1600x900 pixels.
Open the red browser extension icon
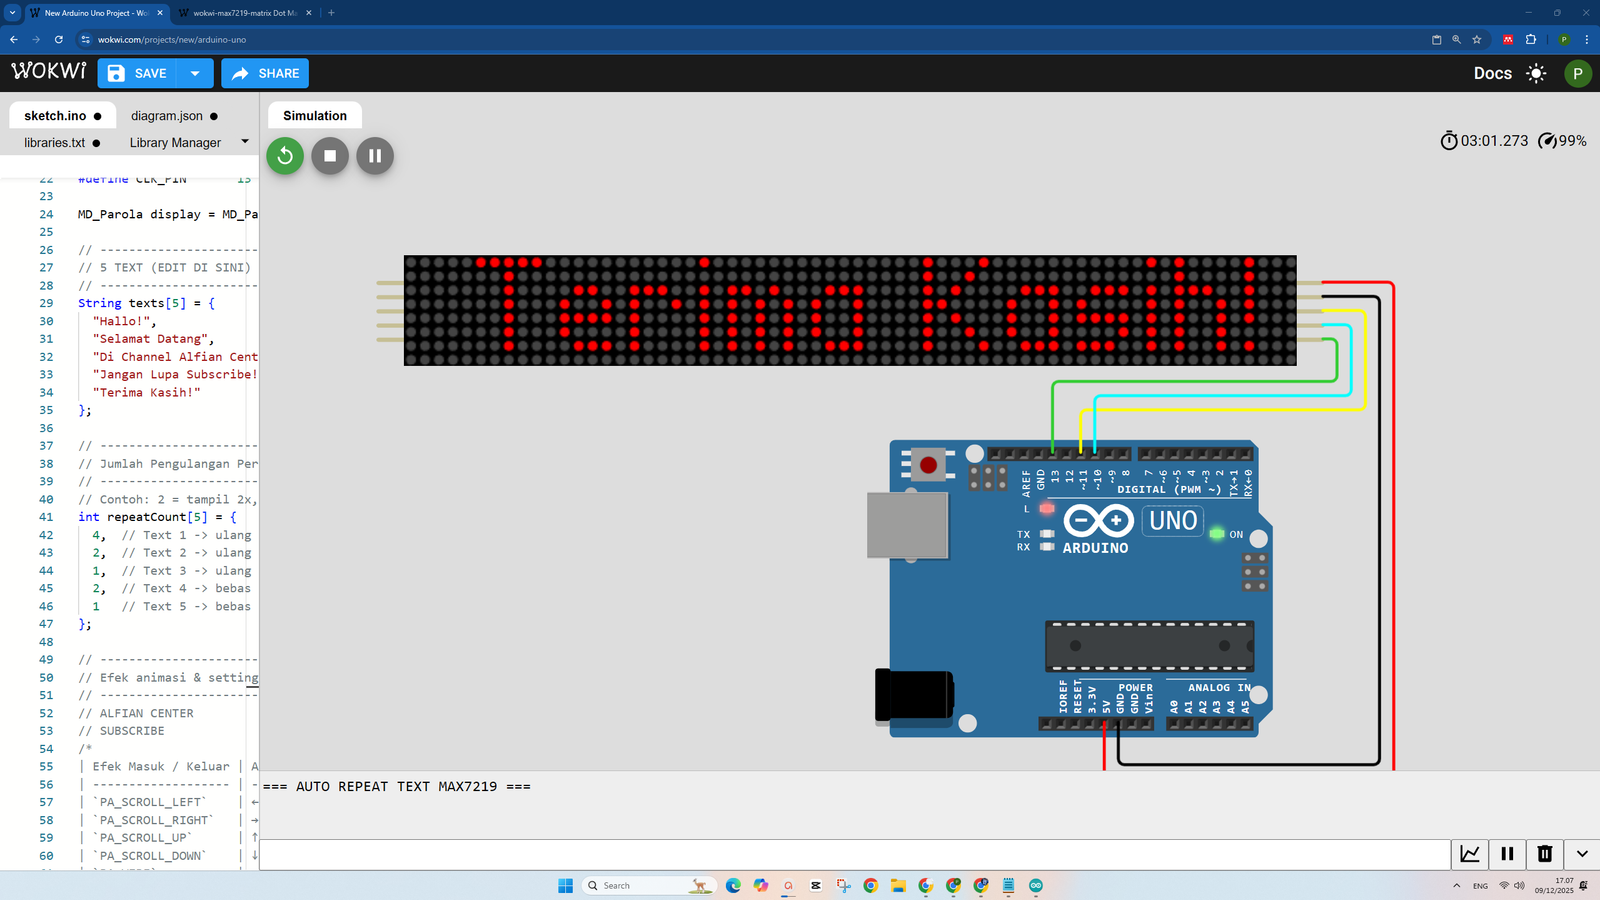pos(1508,40)
